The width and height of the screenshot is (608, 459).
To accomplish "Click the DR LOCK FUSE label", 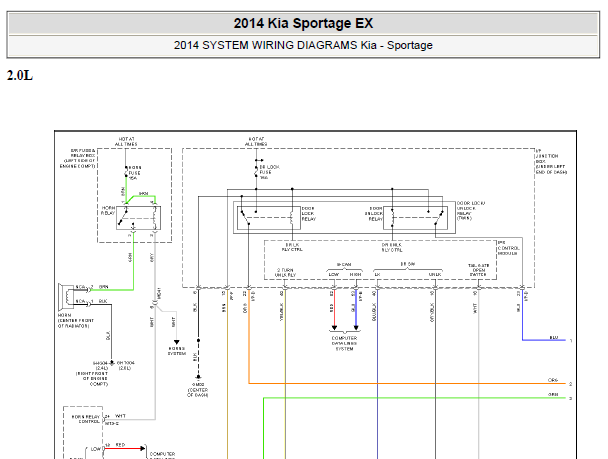I will (x=269, y=172).
